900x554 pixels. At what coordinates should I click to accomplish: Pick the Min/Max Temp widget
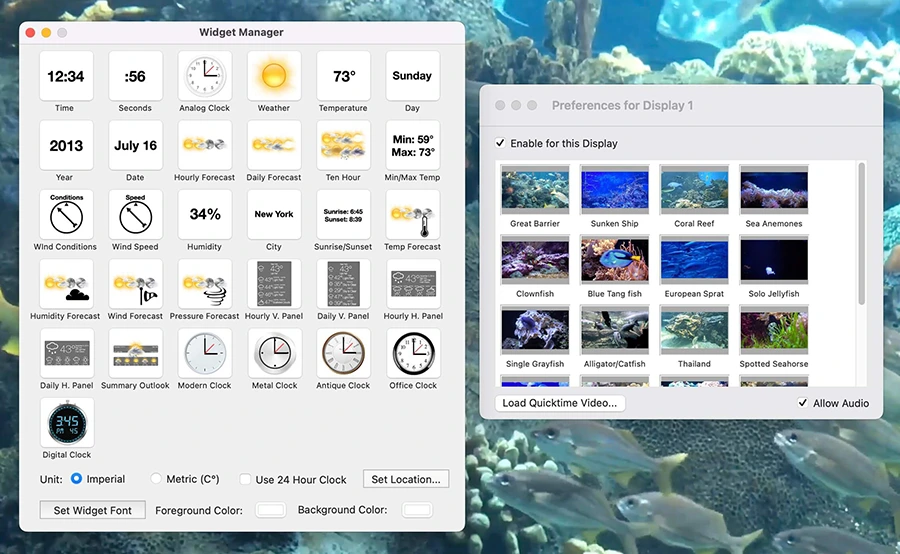412,145
